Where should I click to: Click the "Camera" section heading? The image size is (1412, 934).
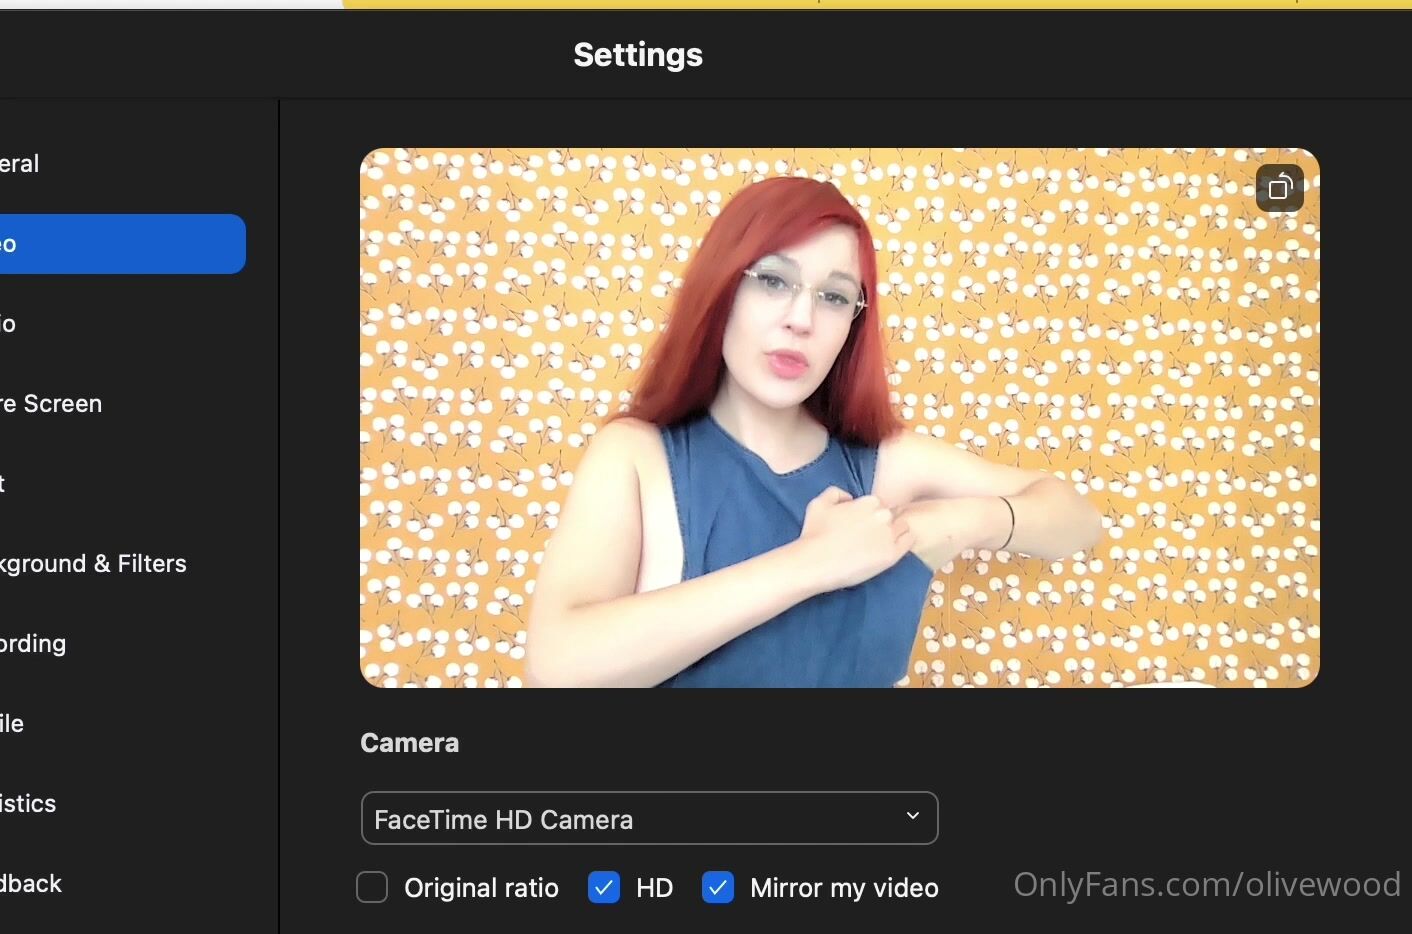click(409, 743)
